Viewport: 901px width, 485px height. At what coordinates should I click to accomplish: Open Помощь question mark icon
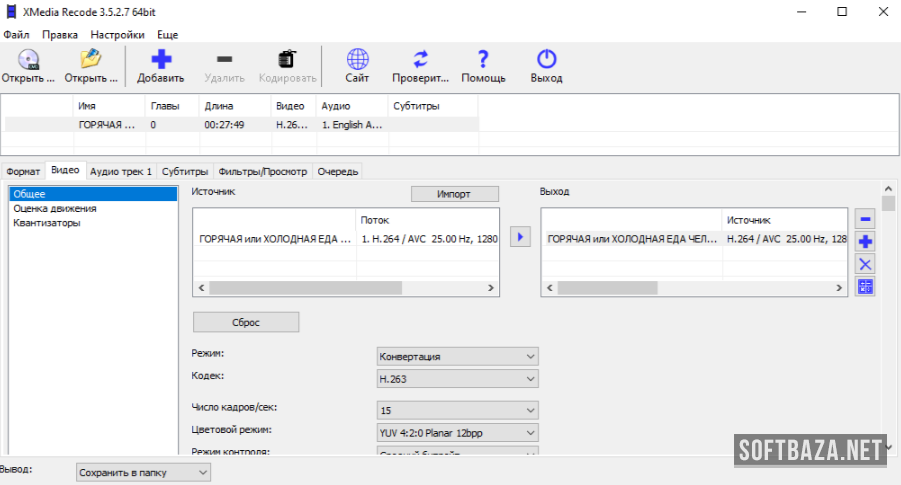[x=483, y=60]
